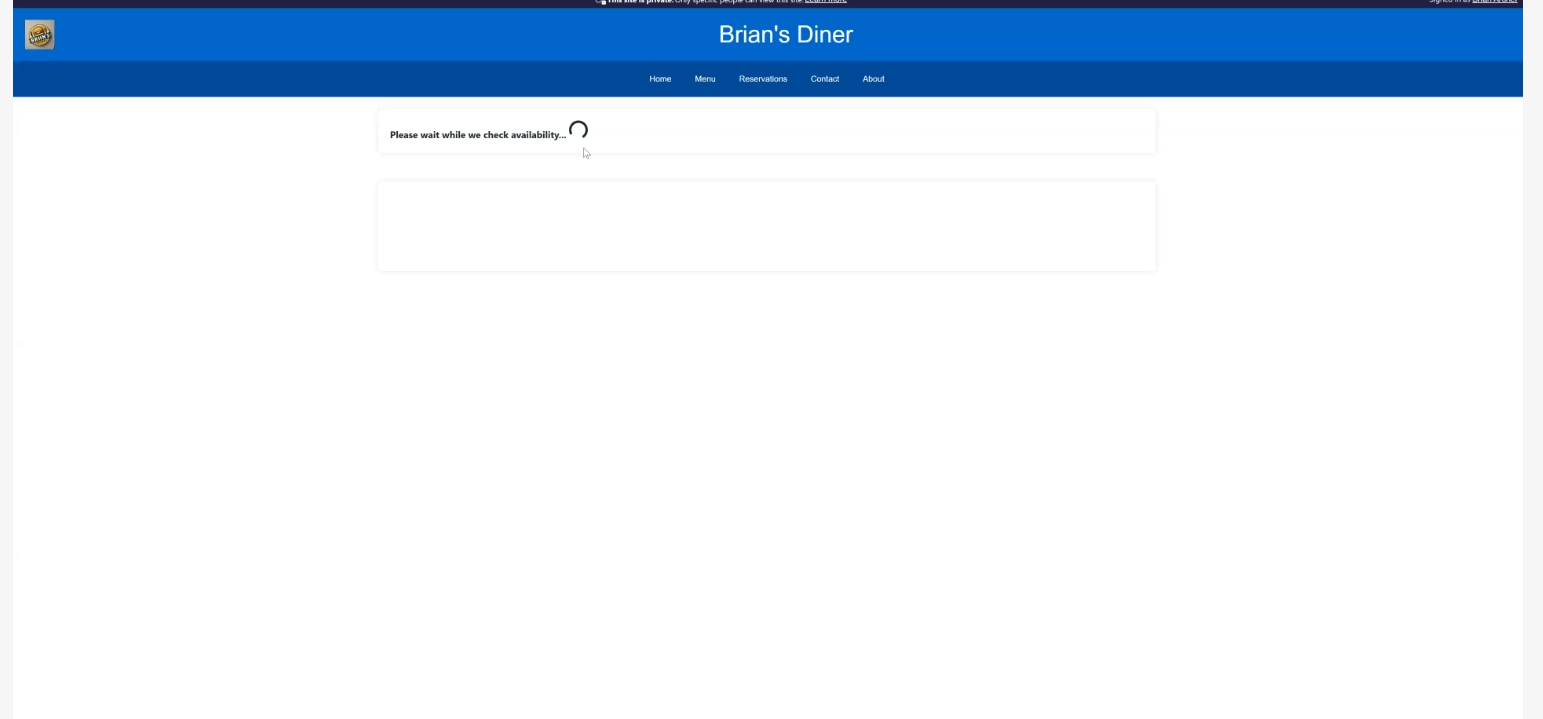Click the Brian's Diner logo icon

[x=39, y=35]
